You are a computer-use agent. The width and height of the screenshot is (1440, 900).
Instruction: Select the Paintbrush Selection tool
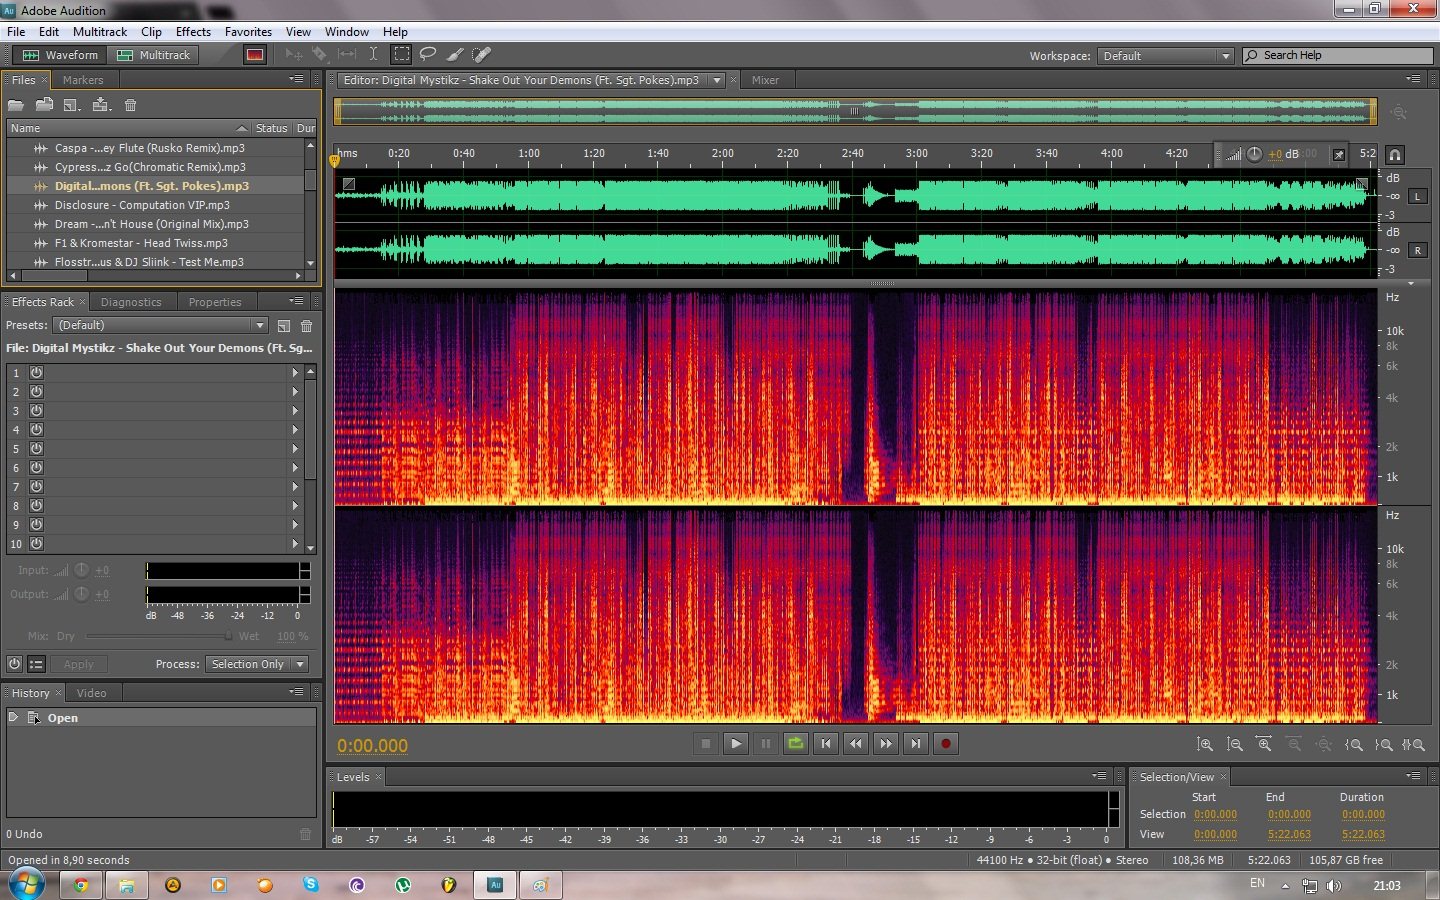coord(455,55)
